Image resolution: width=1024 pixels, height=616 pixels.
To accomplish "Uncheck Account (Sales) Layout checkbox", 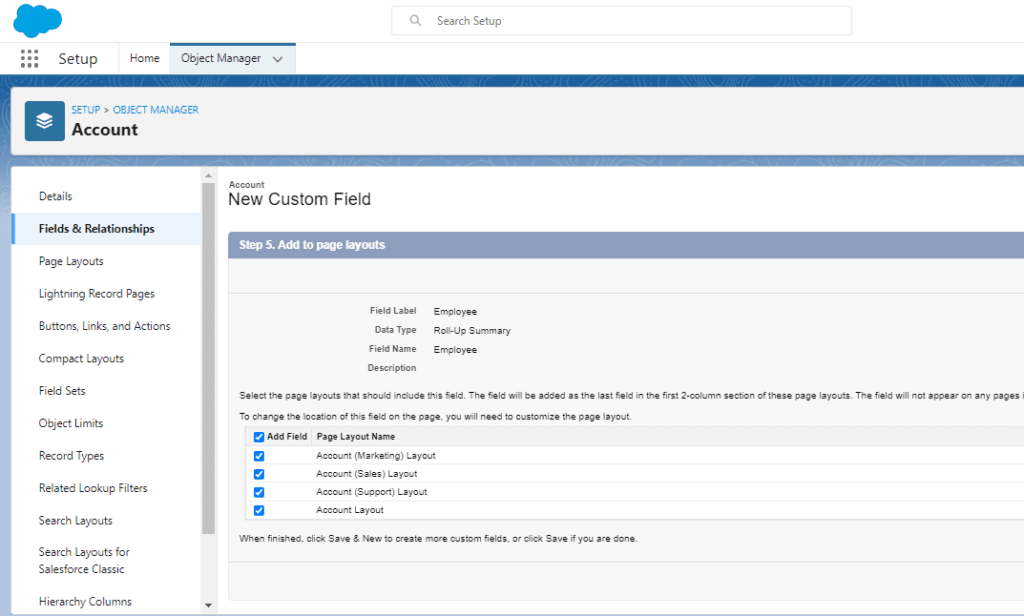I will tap(259, 474).
